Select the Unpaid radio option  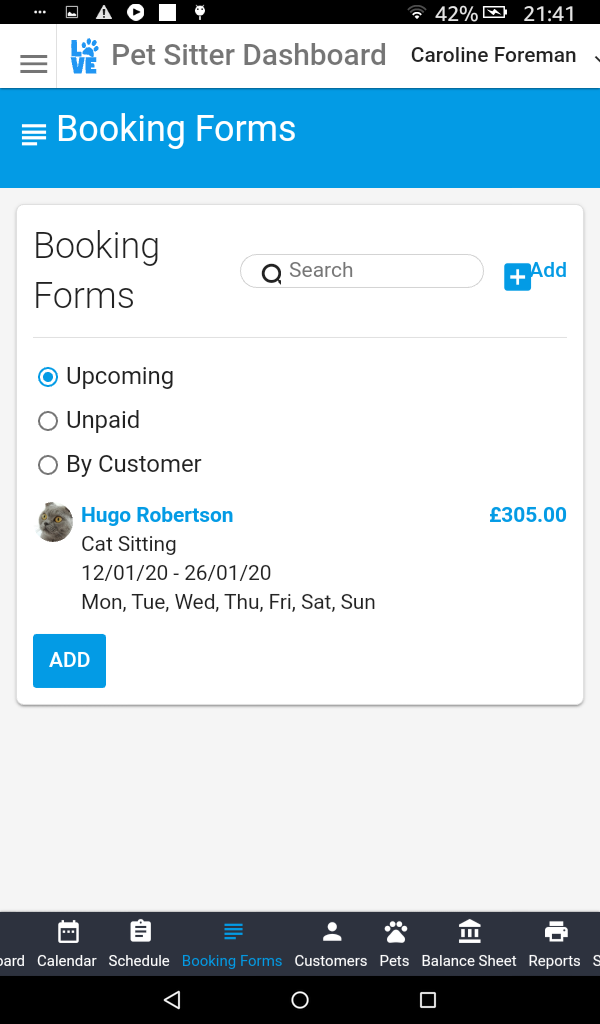47,421
